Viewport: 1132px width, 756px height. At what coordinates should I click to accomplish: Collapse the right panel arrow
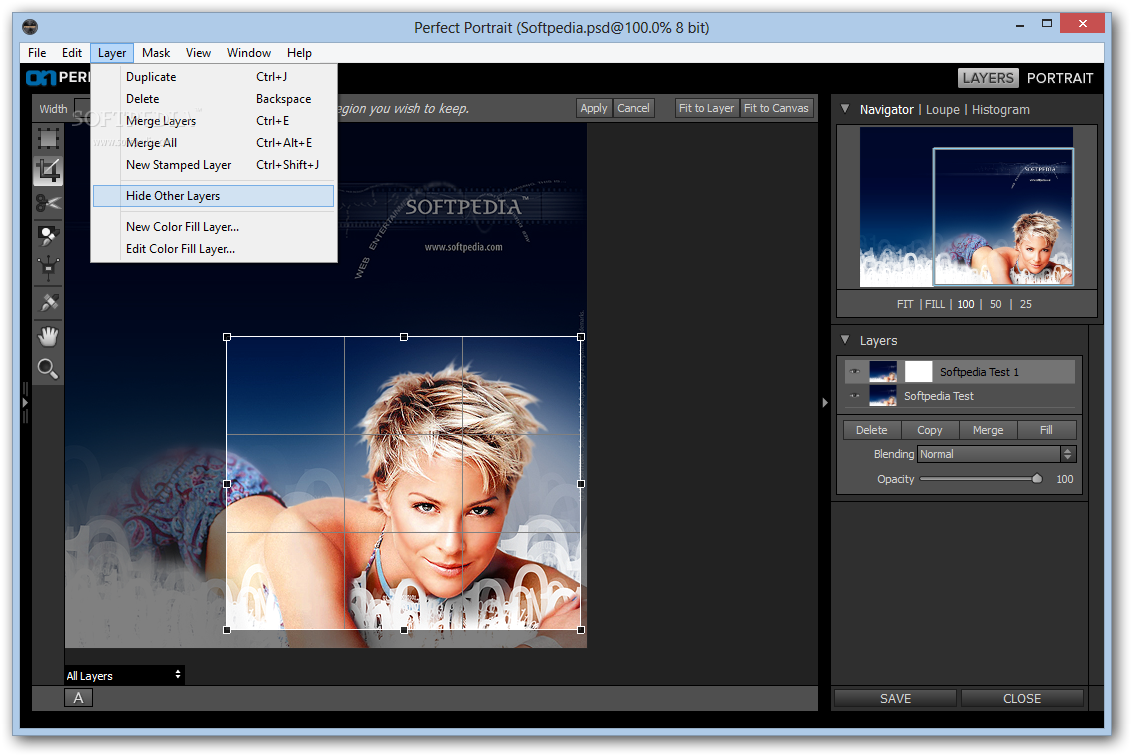coord(824,403)
